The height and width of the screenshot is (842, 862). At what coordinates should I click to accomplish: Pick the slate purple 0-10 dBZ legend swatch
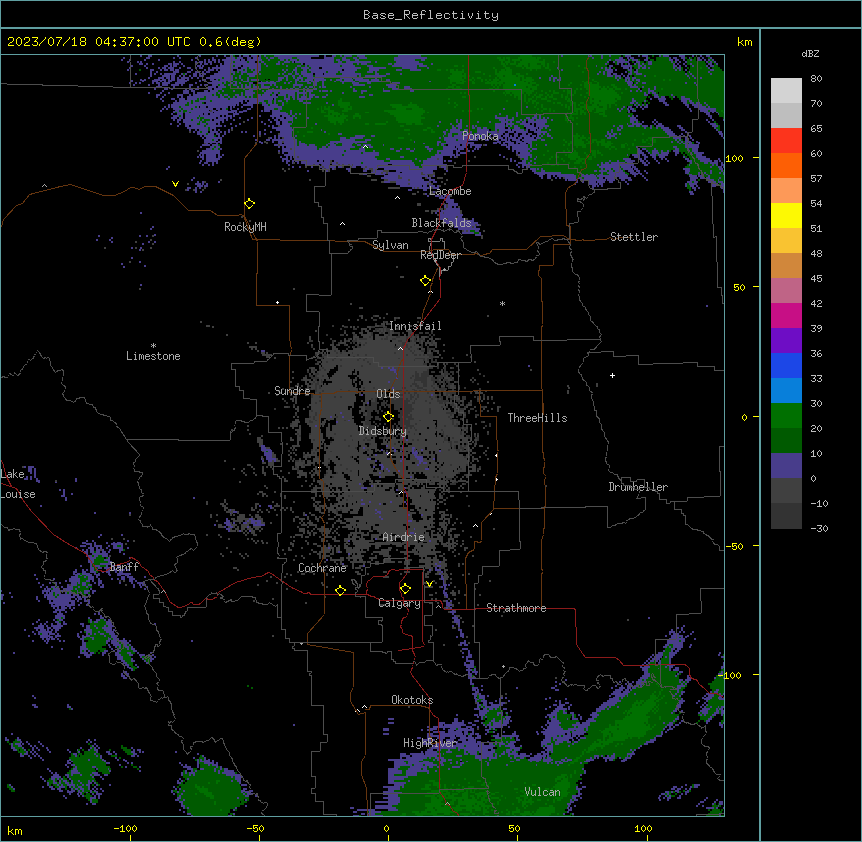click(x=786, y=466)
